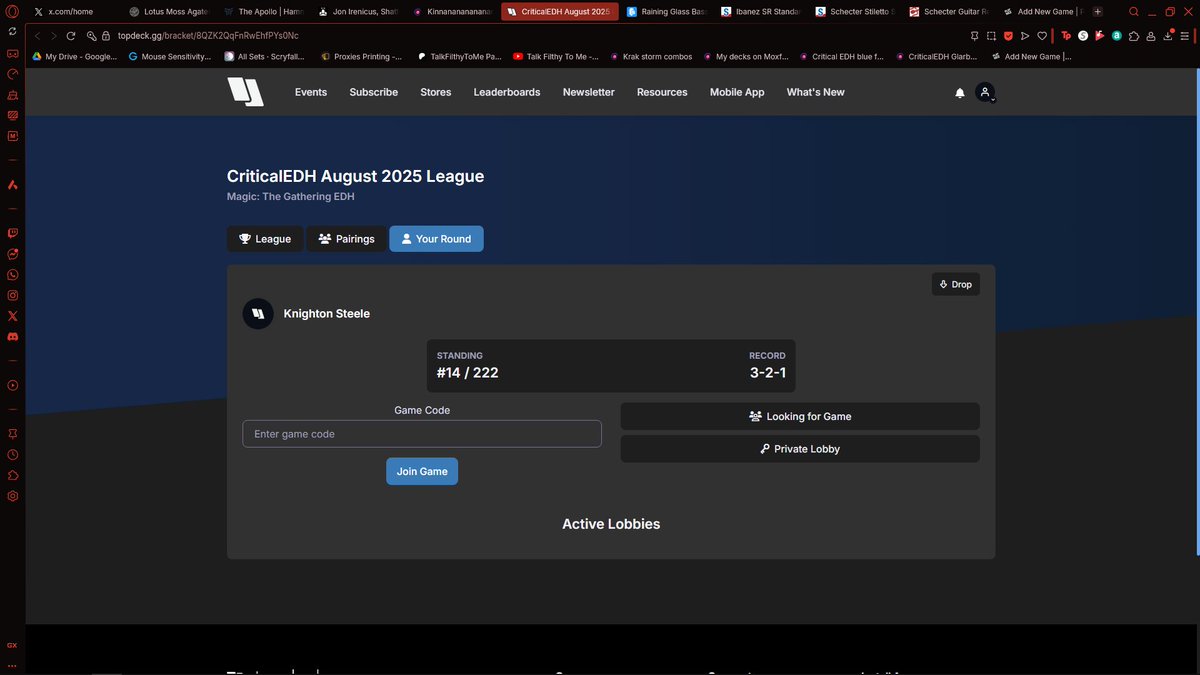Switch to the Ibanez SR Standard tab
The image size is (1200, 675).
tap(761, 12)
